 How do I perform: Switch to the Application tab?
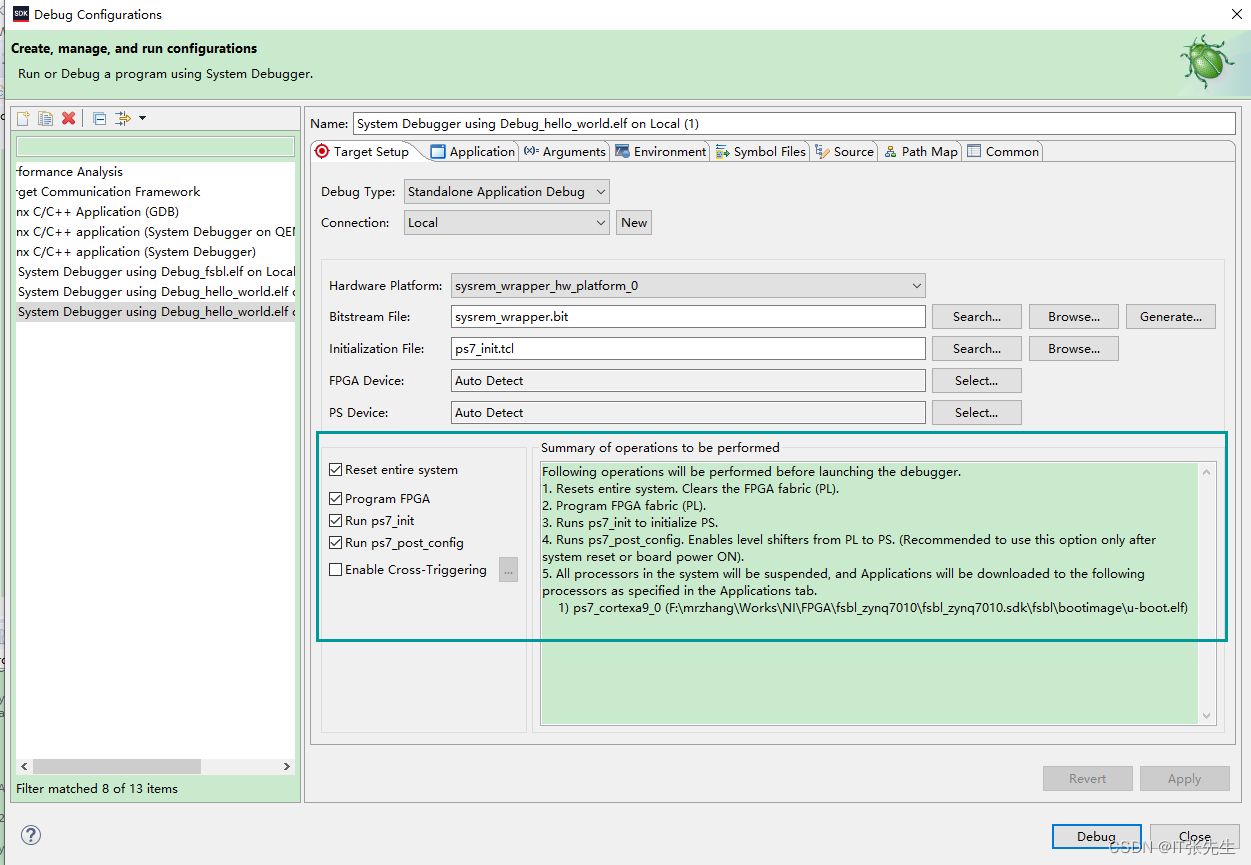click(x=472, y=152)
